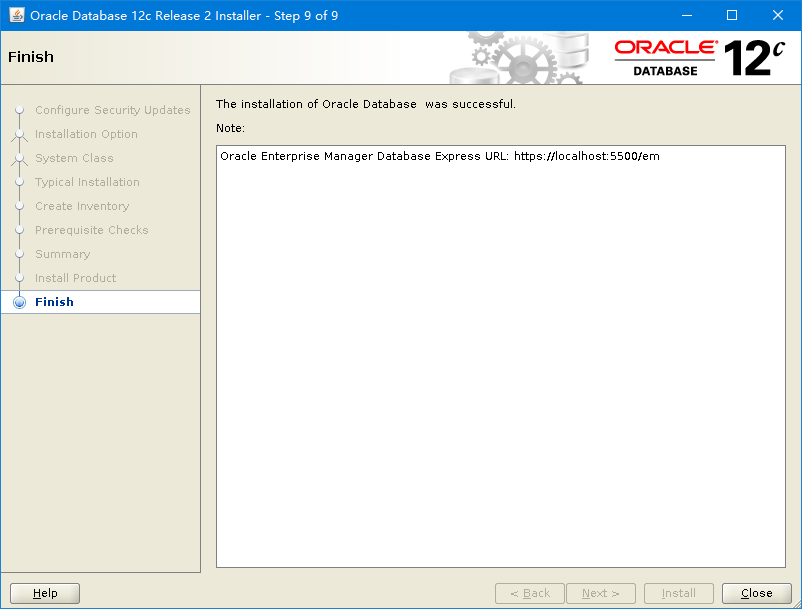
Task: Select the Installation Option step
Action: point(86,134)
